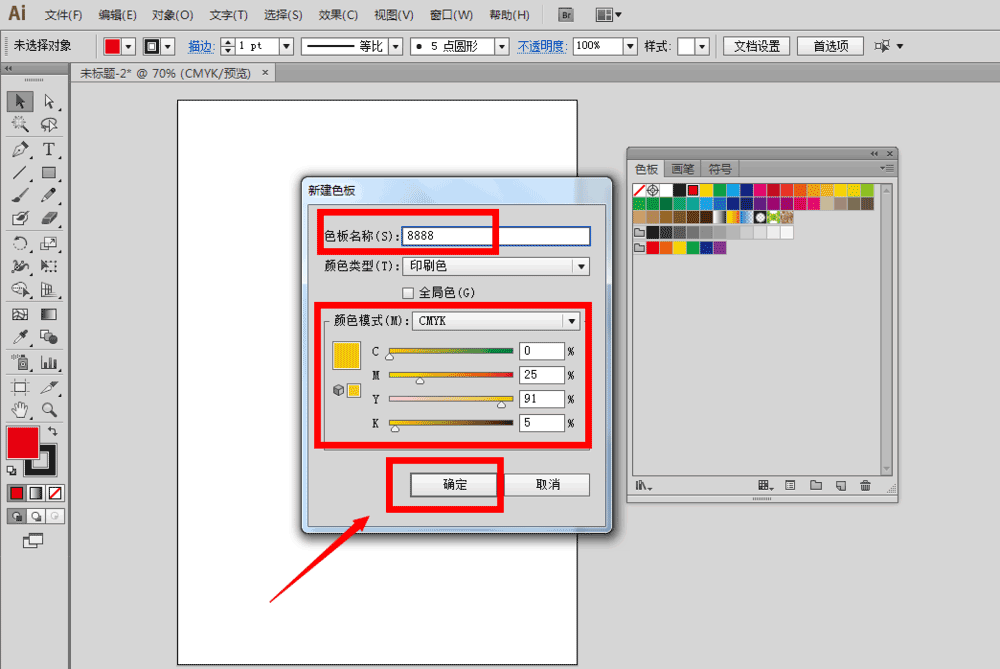This screenshot has height=669, width=1000.
Task: Enable Draw Normal mode
Action: 17,516
